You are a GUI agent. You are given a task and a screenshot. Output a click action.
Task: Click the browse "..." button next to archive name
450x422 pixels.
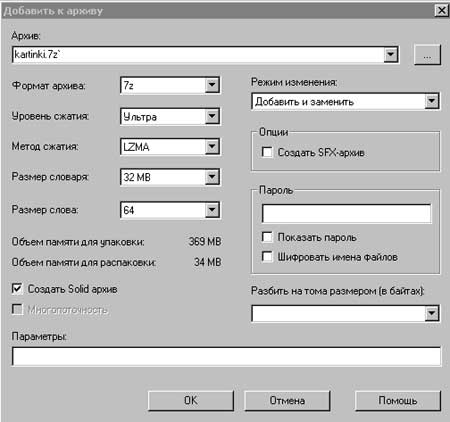click(x=427, y=55)
